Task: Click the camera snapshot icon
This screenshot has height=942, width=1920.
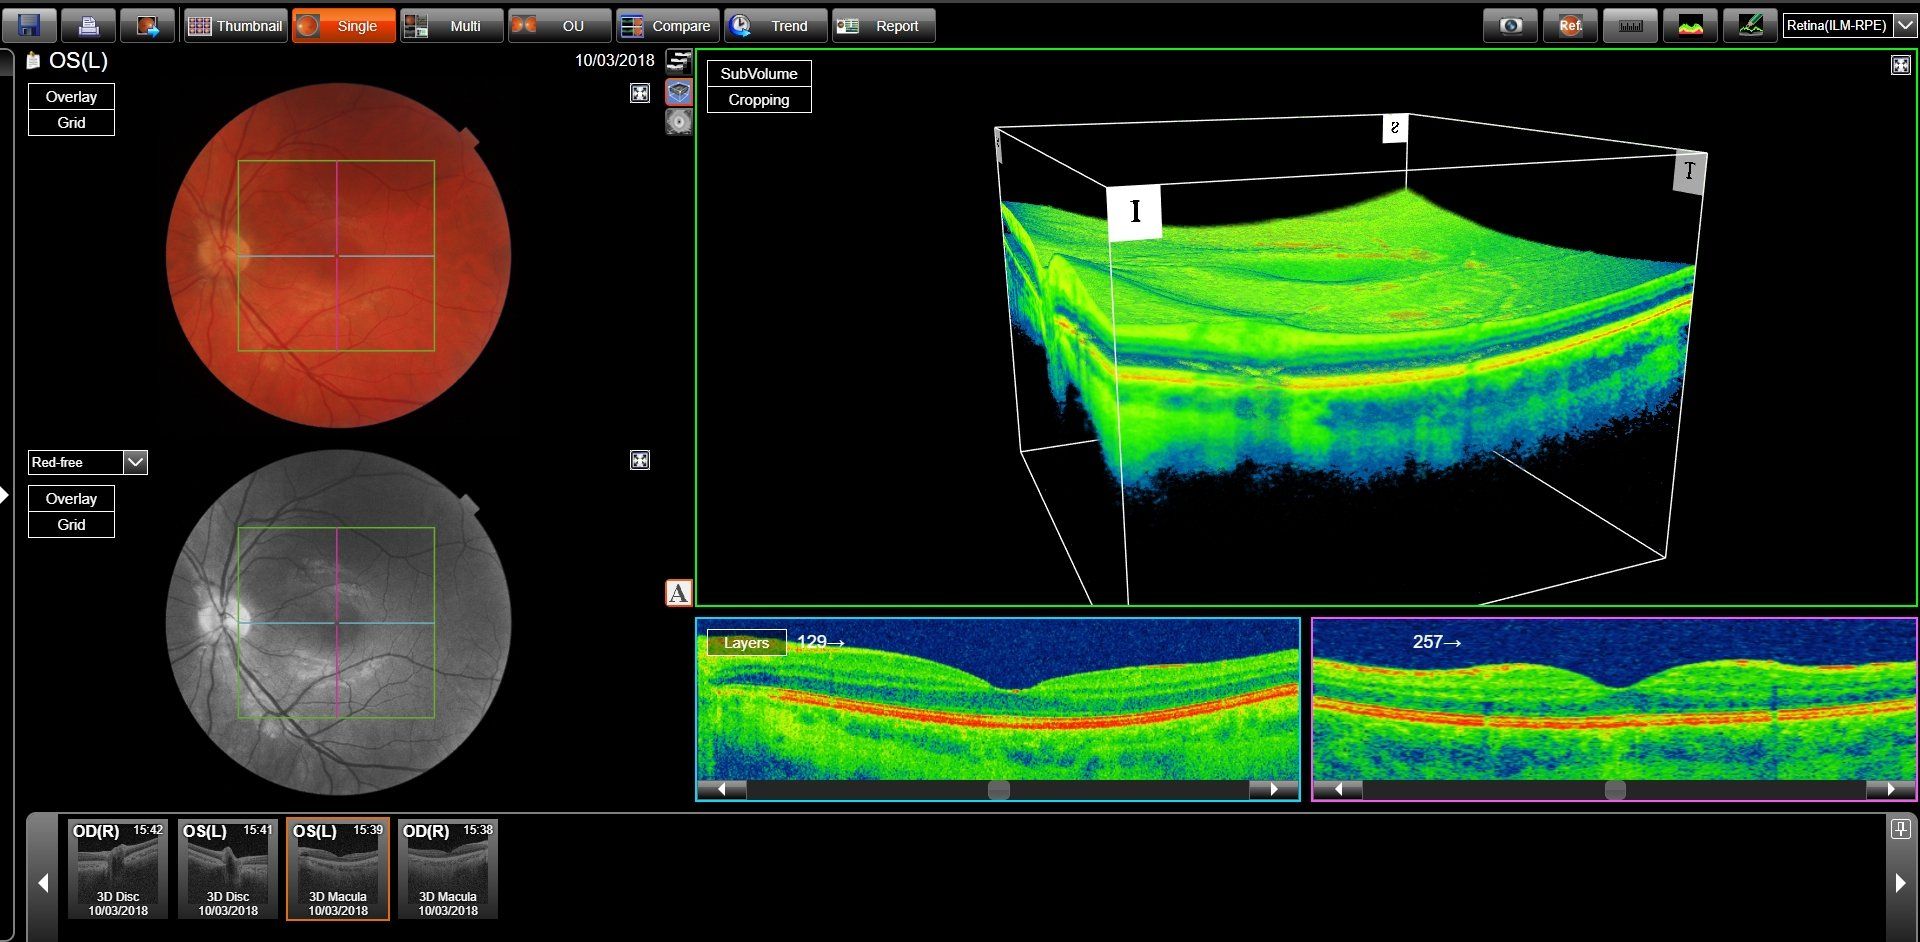Action: click(1510, 25)
